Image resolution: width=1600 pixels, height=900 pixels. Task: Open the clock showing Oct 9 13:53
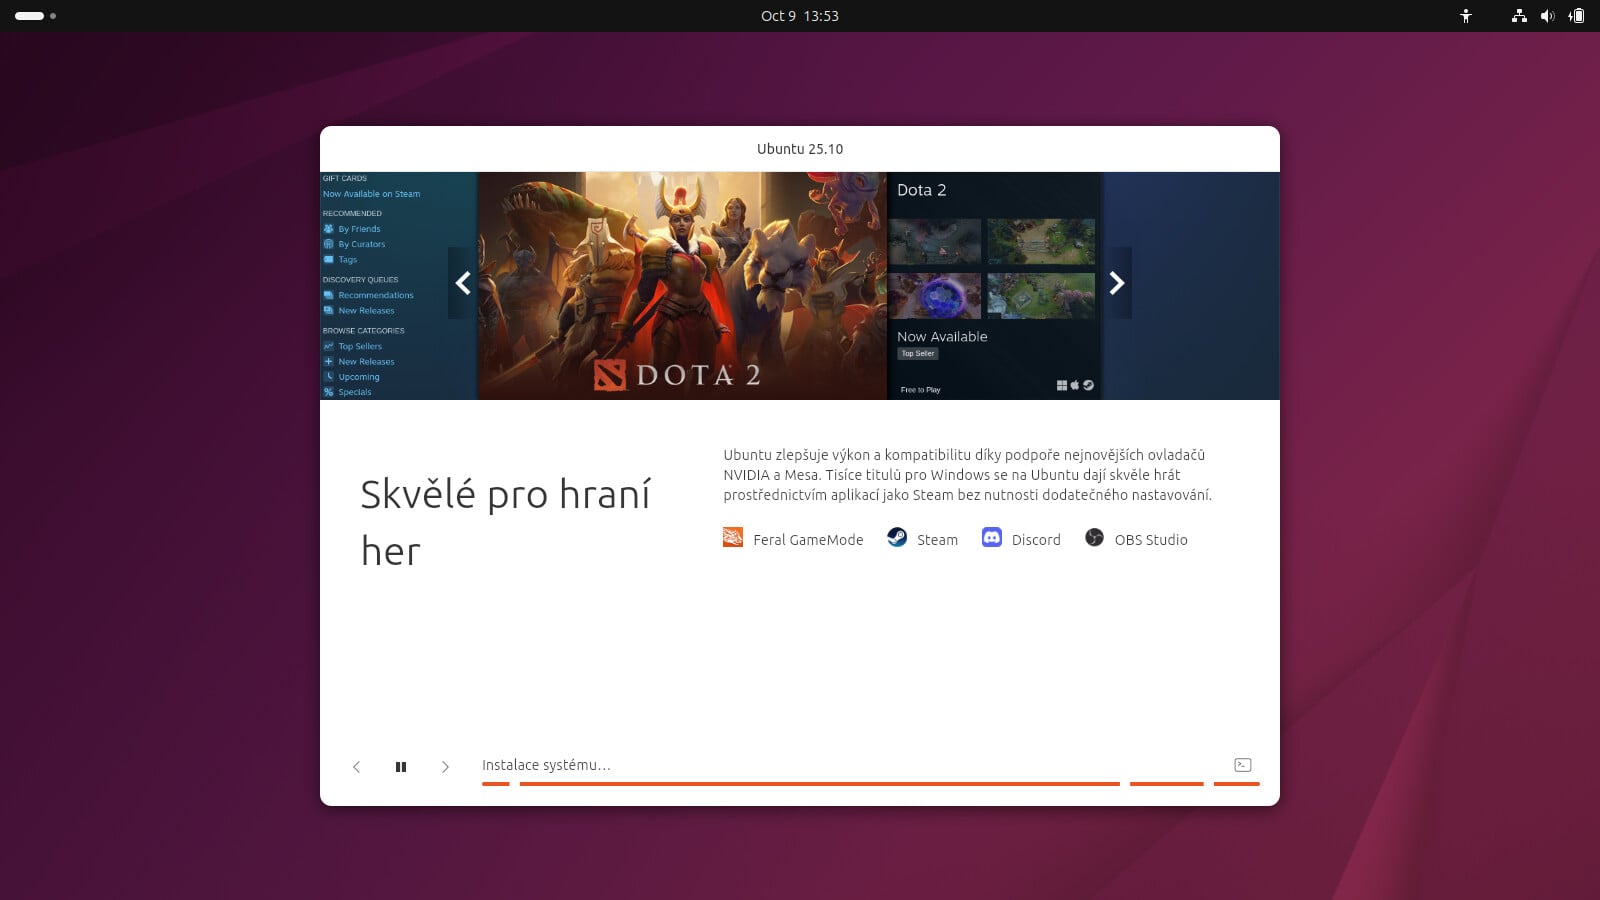coord(800,16)
